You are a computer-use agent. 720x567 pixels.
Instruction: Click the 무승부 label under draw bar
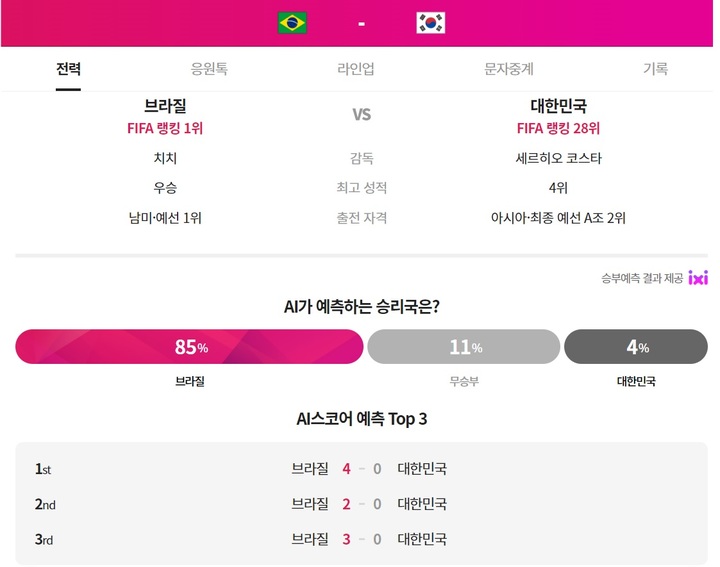[464, 381]
